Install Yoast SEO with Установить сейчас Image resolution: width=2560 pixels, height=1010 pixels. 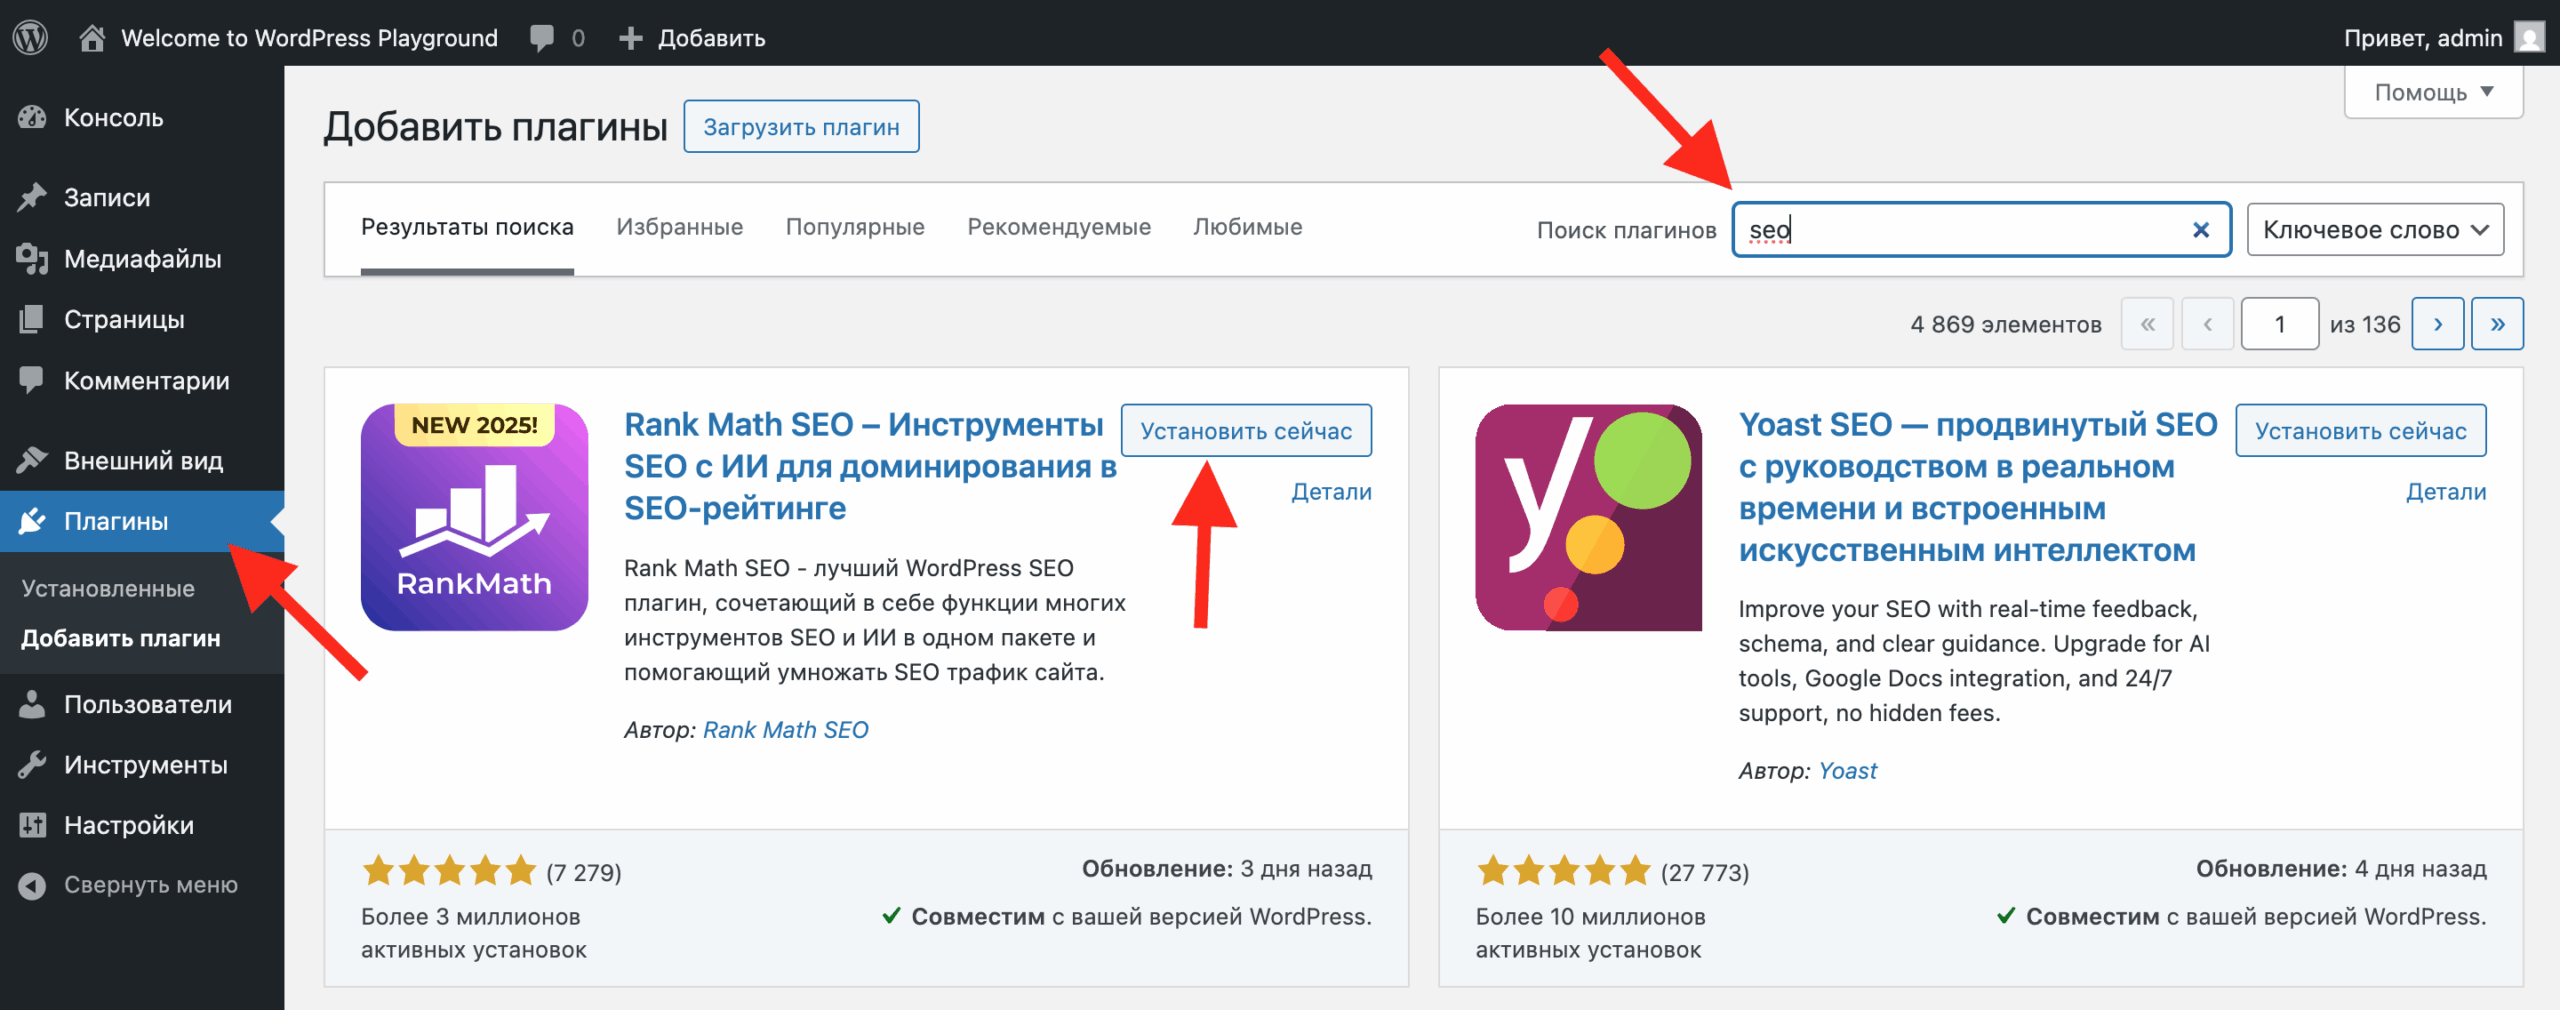pyautogui.click(x=2360, y=431)
